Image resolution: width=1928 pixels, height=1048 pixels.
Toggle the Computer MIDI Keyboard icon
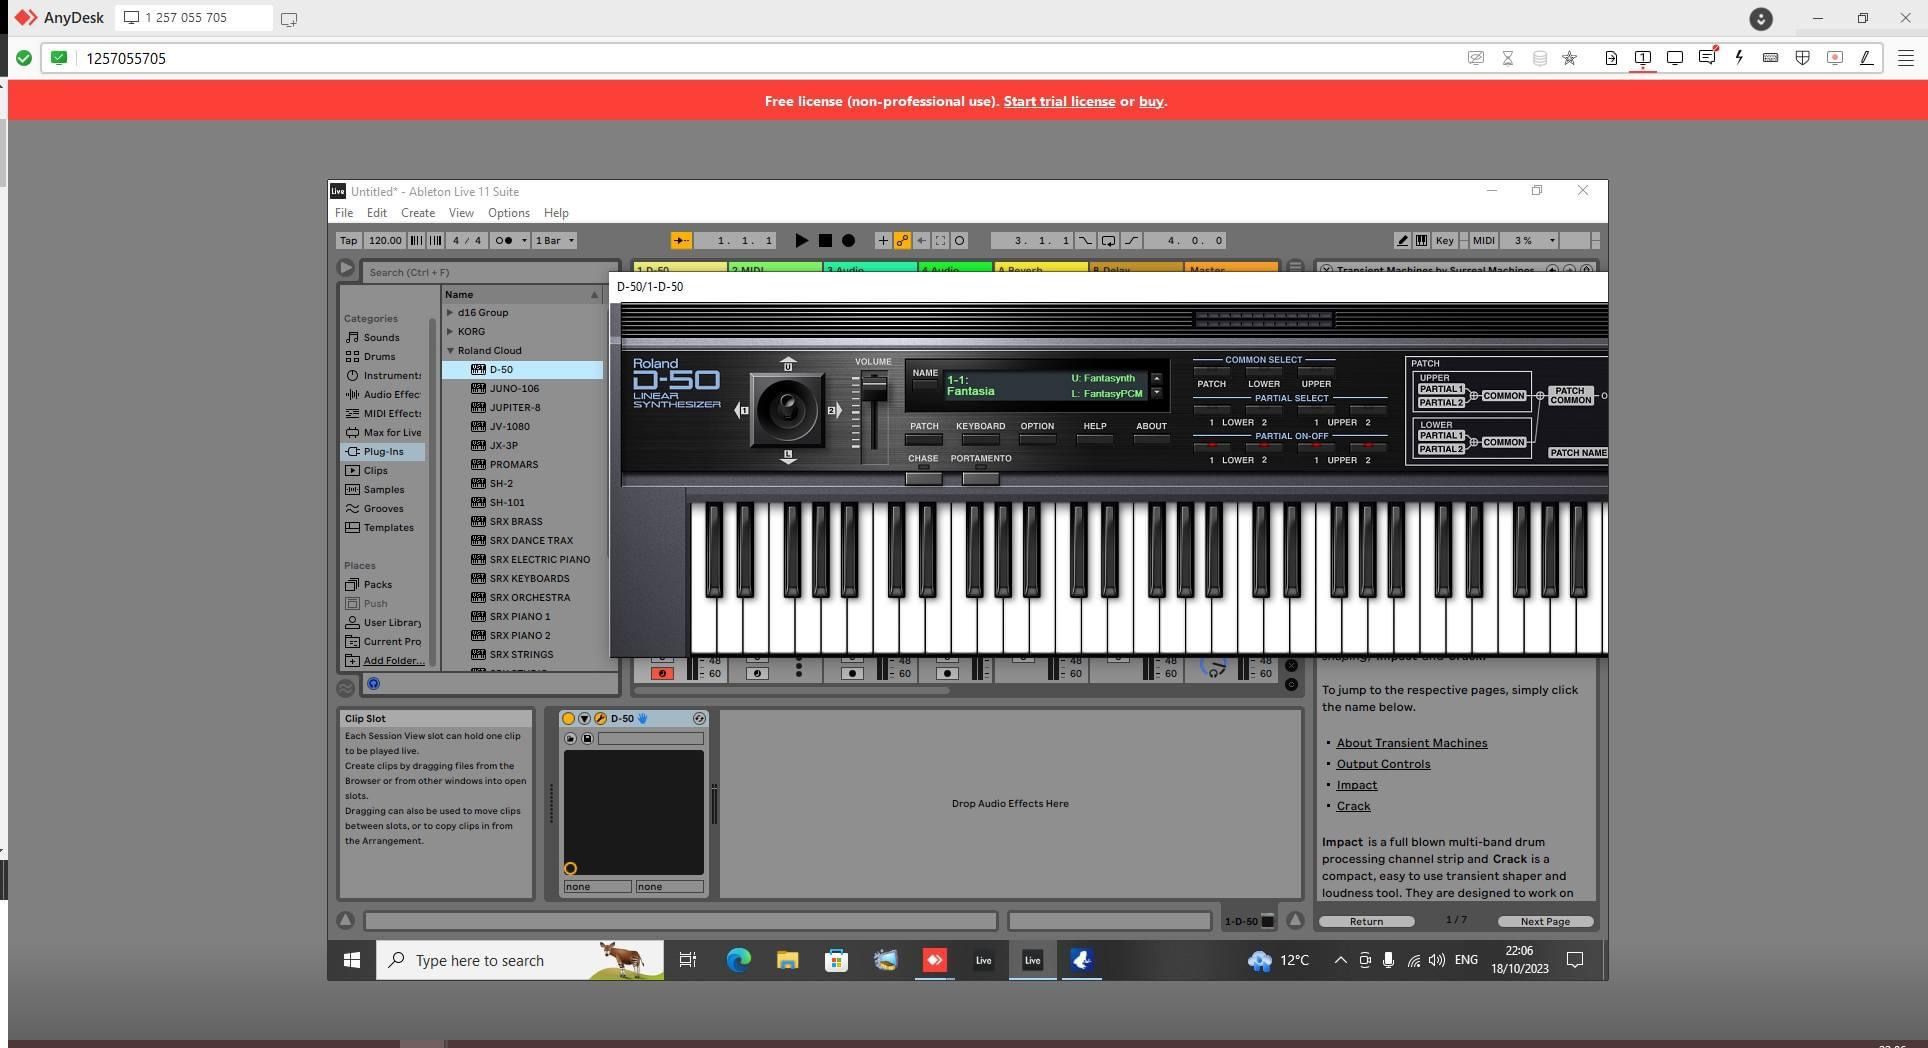coord(1421,240)
